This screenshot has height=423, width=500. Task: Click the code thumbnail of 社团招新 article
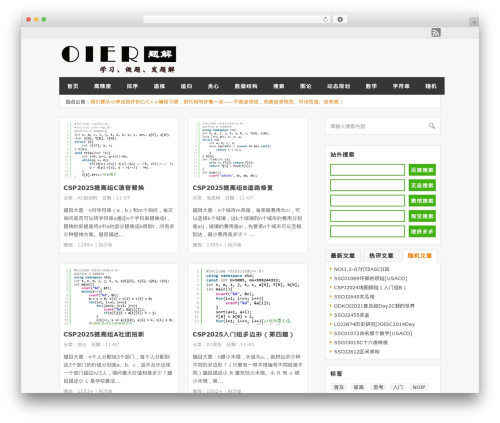(119, 296)
